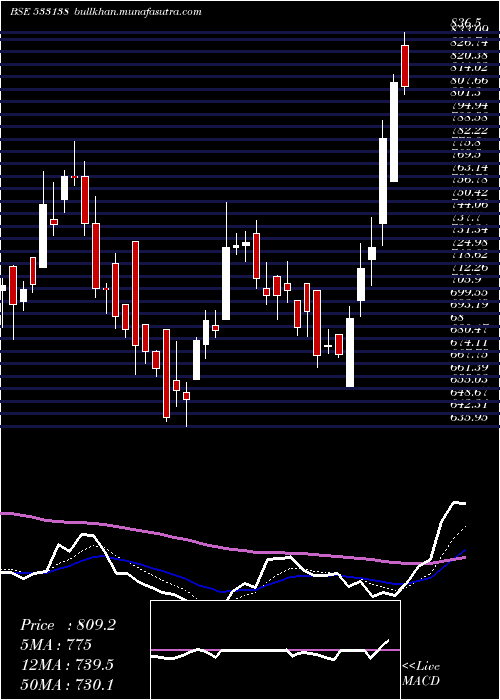Viewport: 500px width, 700px height.
Task: Click the 'bullkhan.munafasutra.com' header text
Action: [x=136, y=12]
